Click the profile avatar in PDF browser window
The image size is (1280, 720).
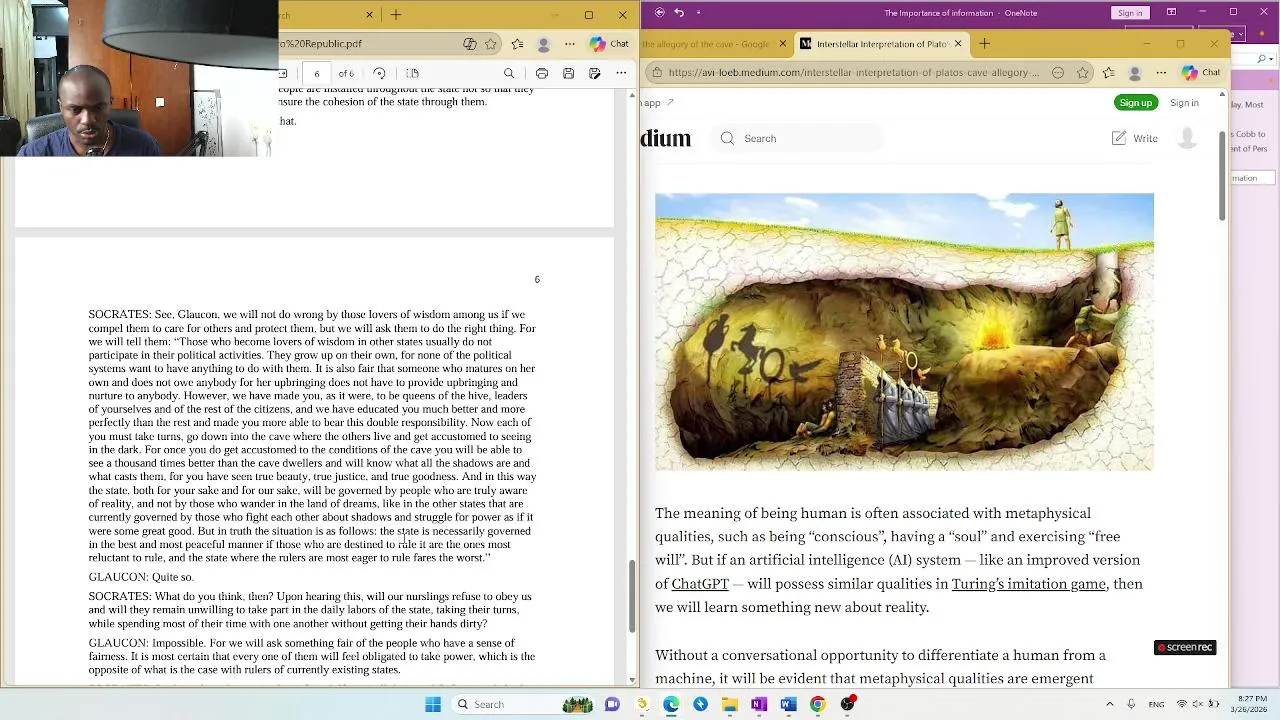(544, 44)
